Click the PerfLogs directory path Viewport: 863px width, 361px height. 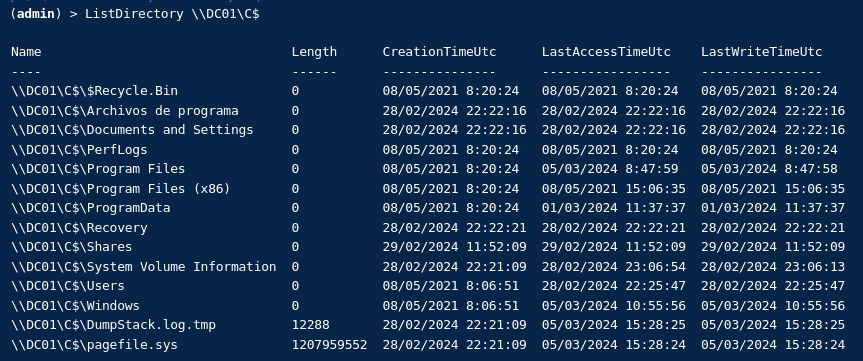point(79,150)
